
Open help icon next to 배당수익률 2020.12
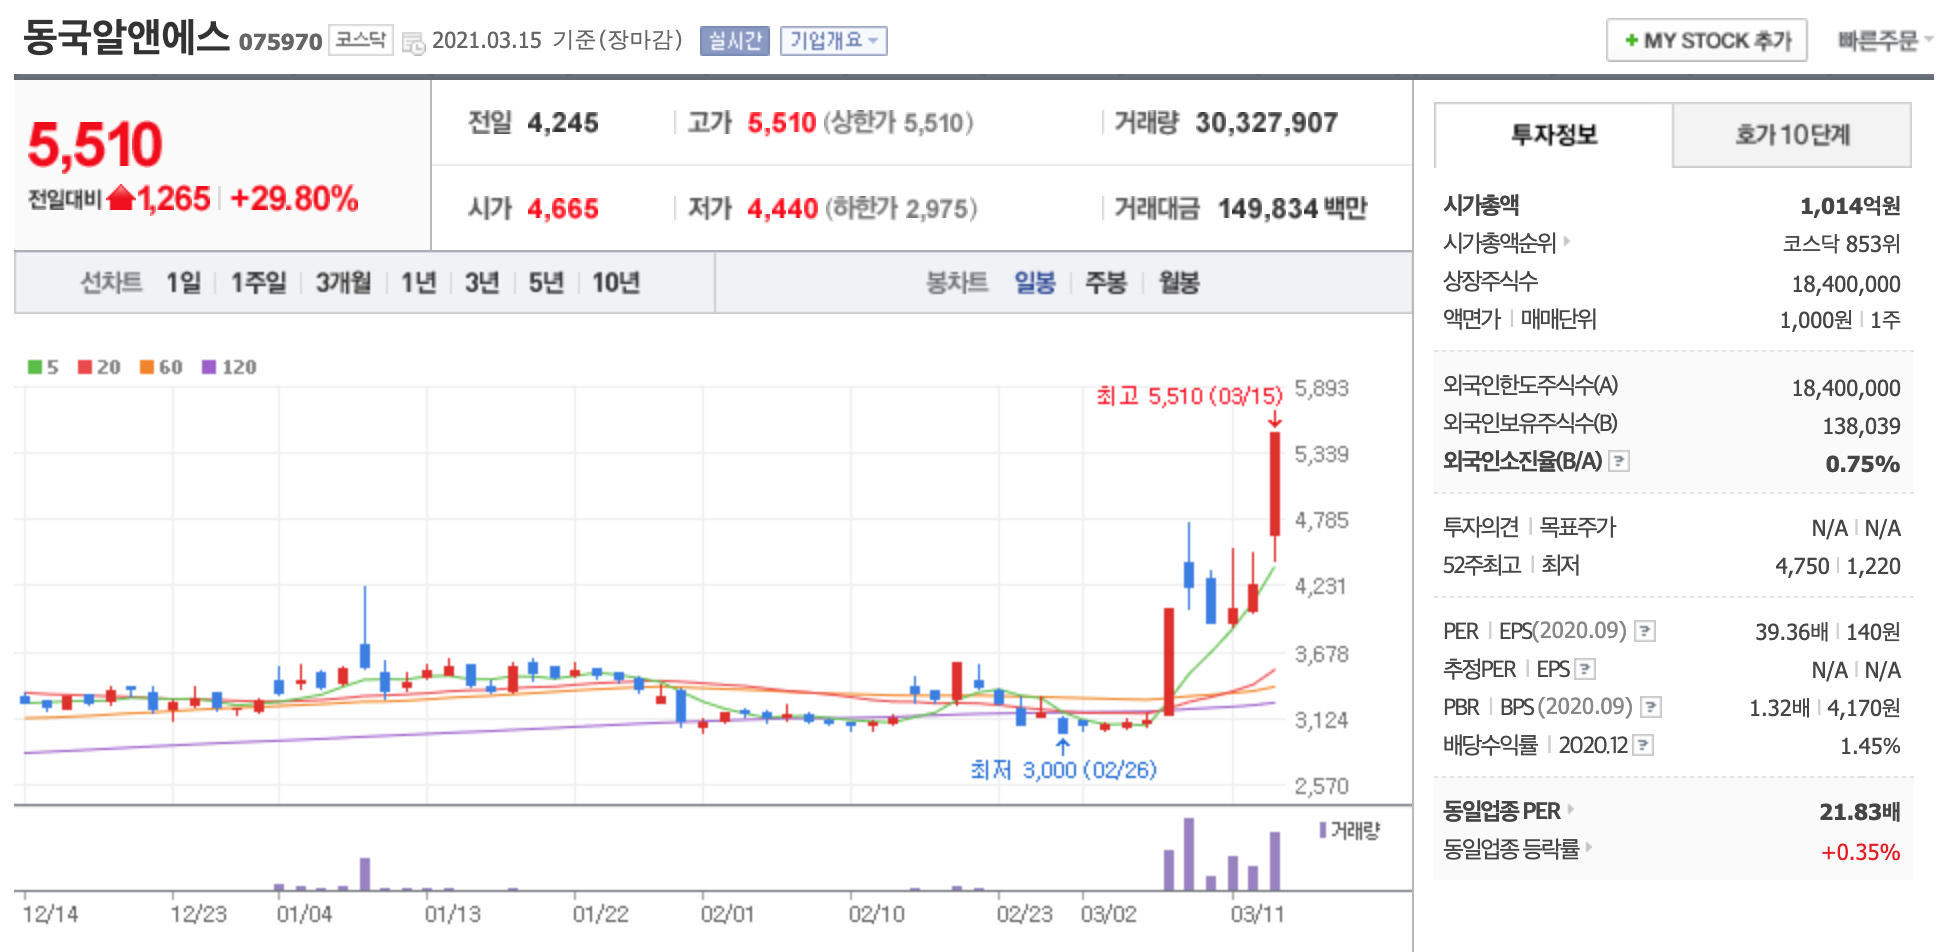[1643, 745]
